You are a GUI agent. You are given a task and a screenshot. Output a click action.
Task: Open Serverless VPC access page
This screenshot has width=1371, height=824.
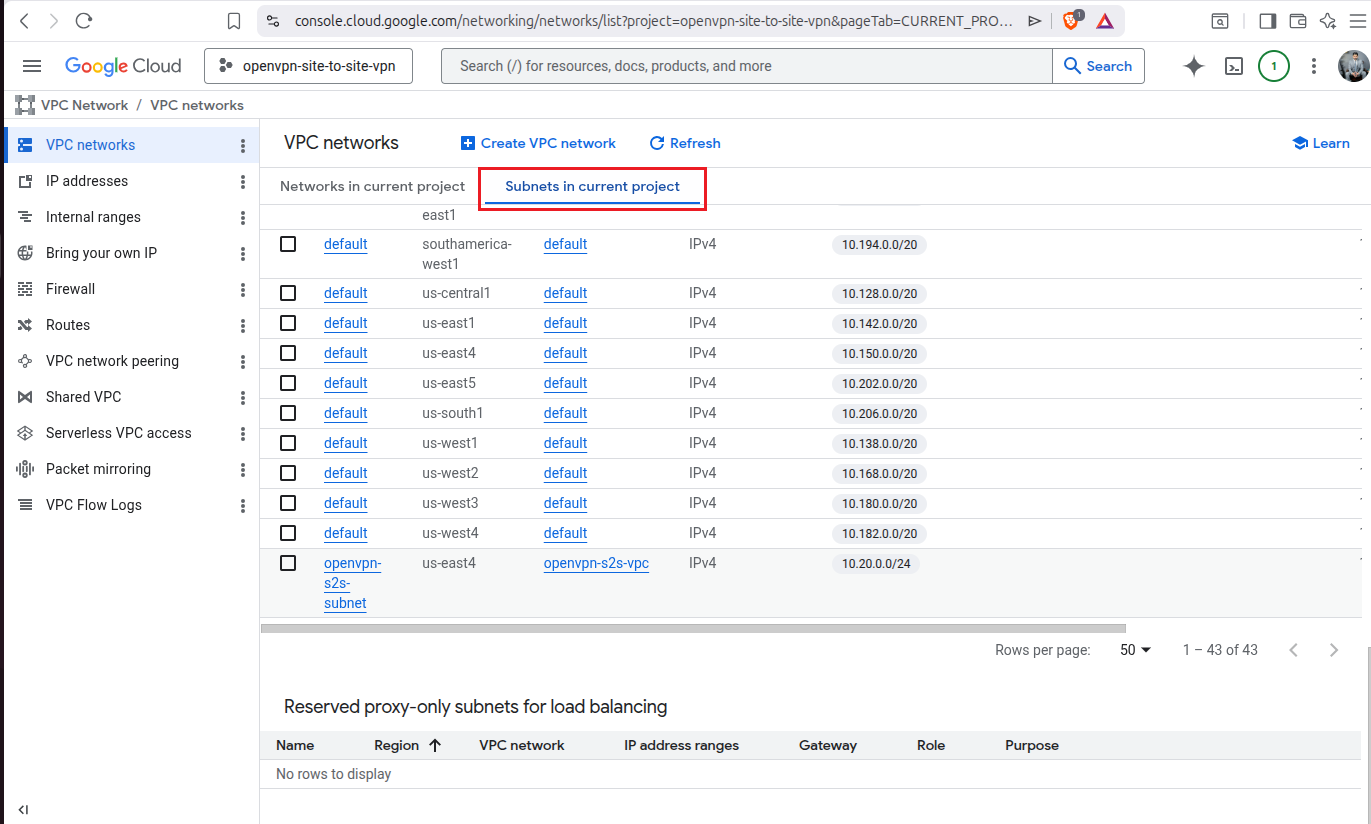pos(118,433)
